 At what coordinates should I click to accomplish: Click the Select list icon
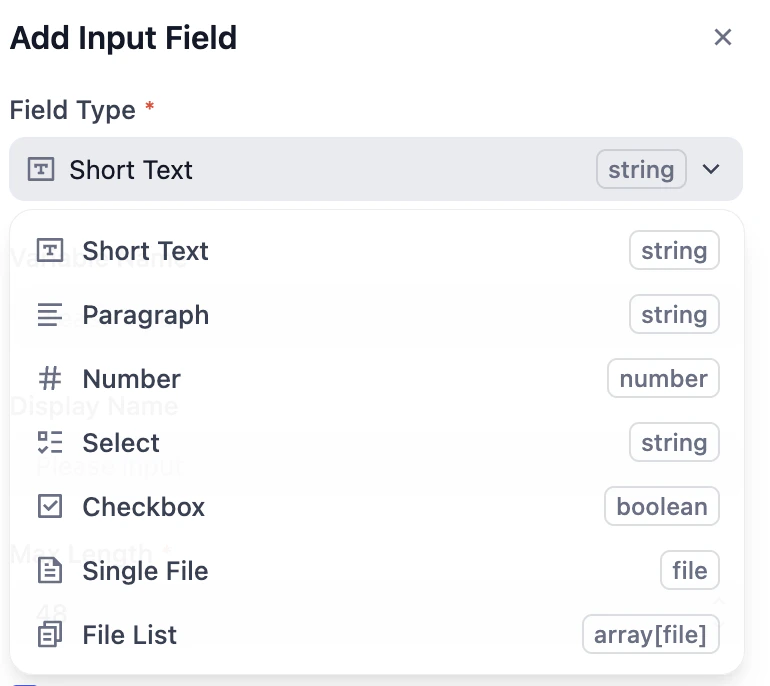click(49, 443)
